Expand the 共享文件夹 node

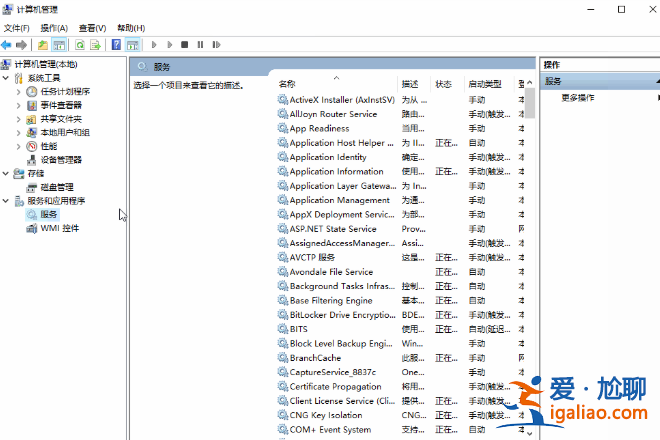coord(18,119)
